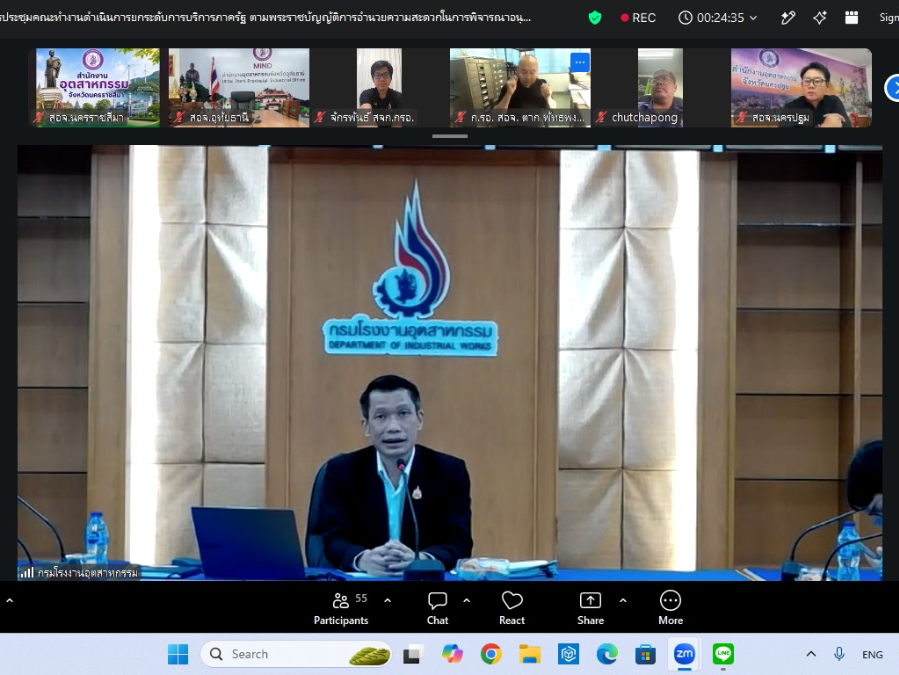Click the Windows taskbar Search field
Image resolution: width=899 pixels, height=675 pixels.
(x=296, y=654)
